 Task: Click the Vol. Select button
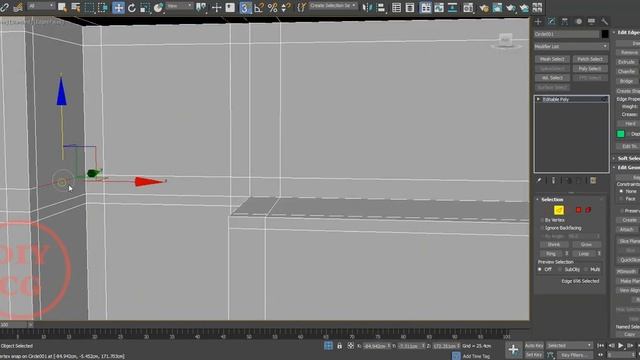(x=552, y=78)
